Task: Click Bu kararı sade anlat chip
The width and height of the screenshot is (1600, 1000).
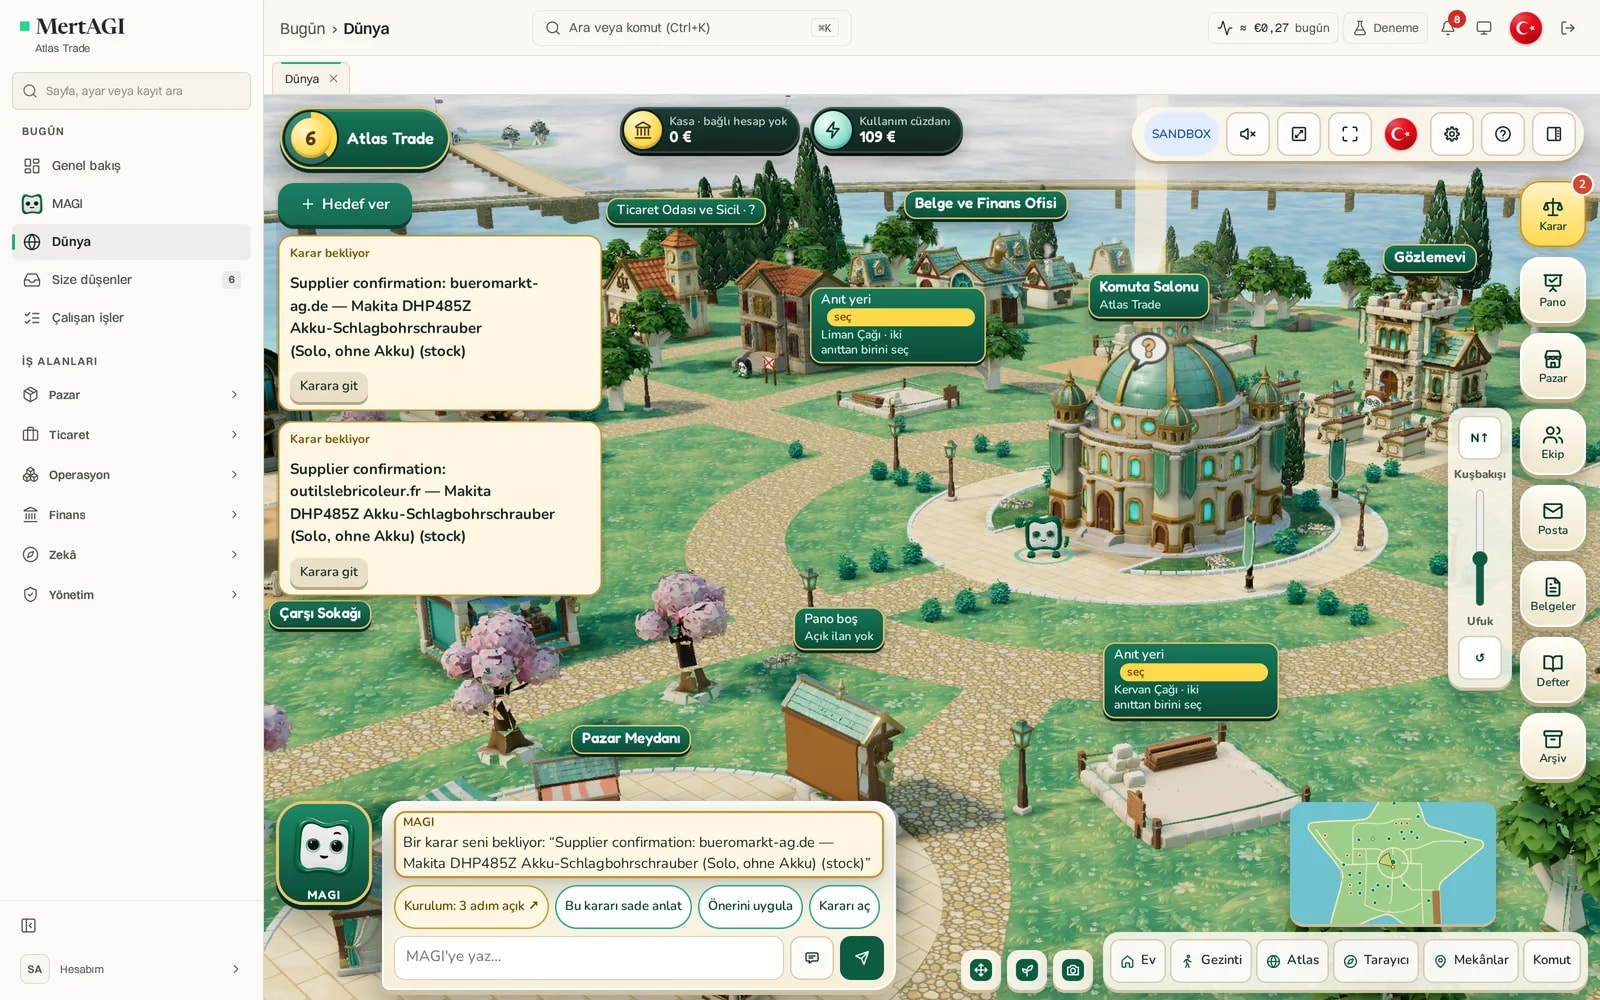Action: [623, 906]
